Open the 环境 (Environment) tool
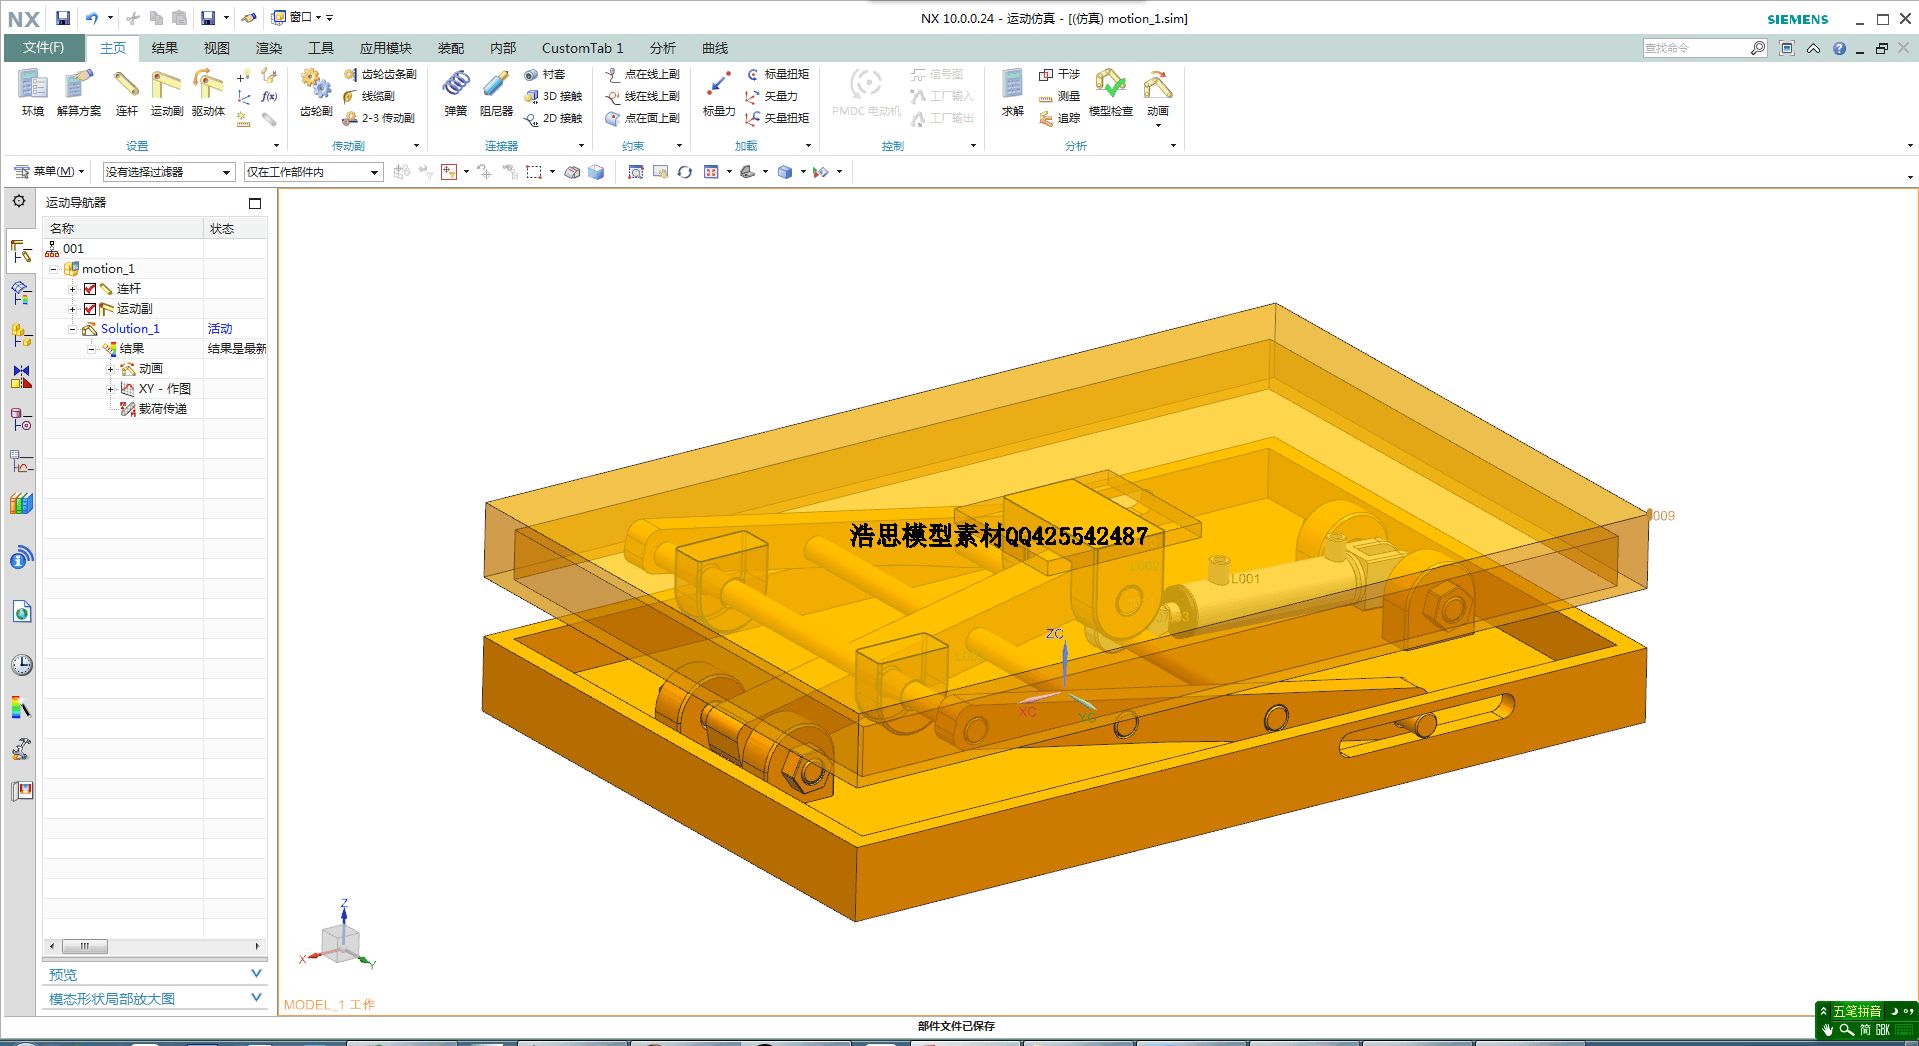Image resolution: width=1919 pixels, height=1046 pixels. click(32, 92)
